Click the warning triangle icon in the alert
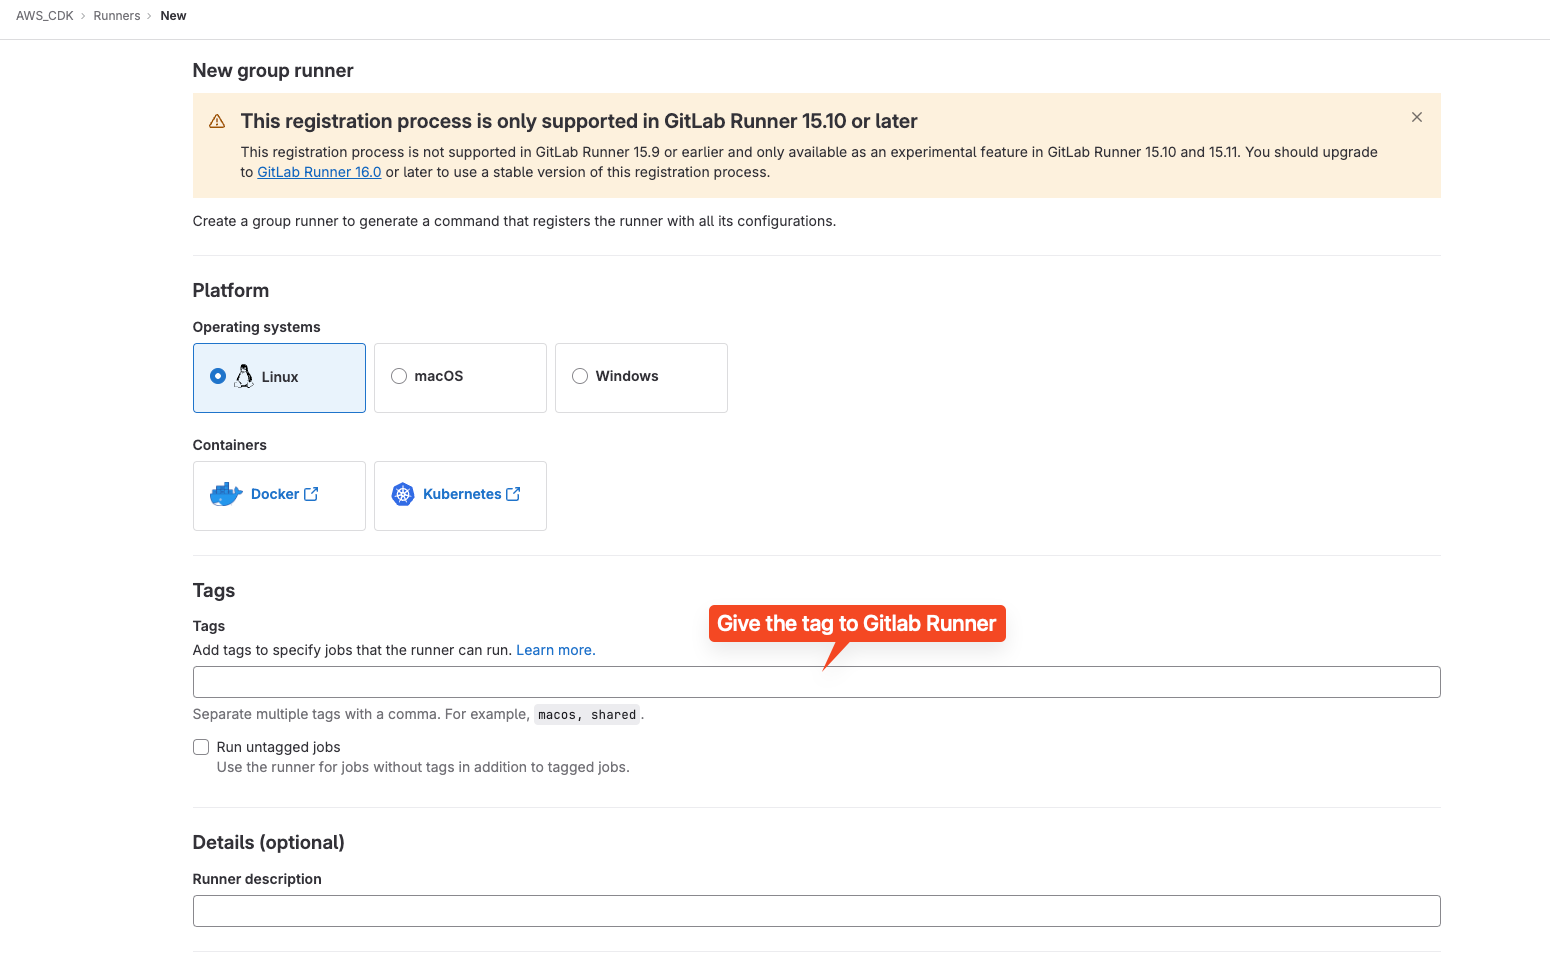Screen dimensions: 1550x962 [217, 121]
